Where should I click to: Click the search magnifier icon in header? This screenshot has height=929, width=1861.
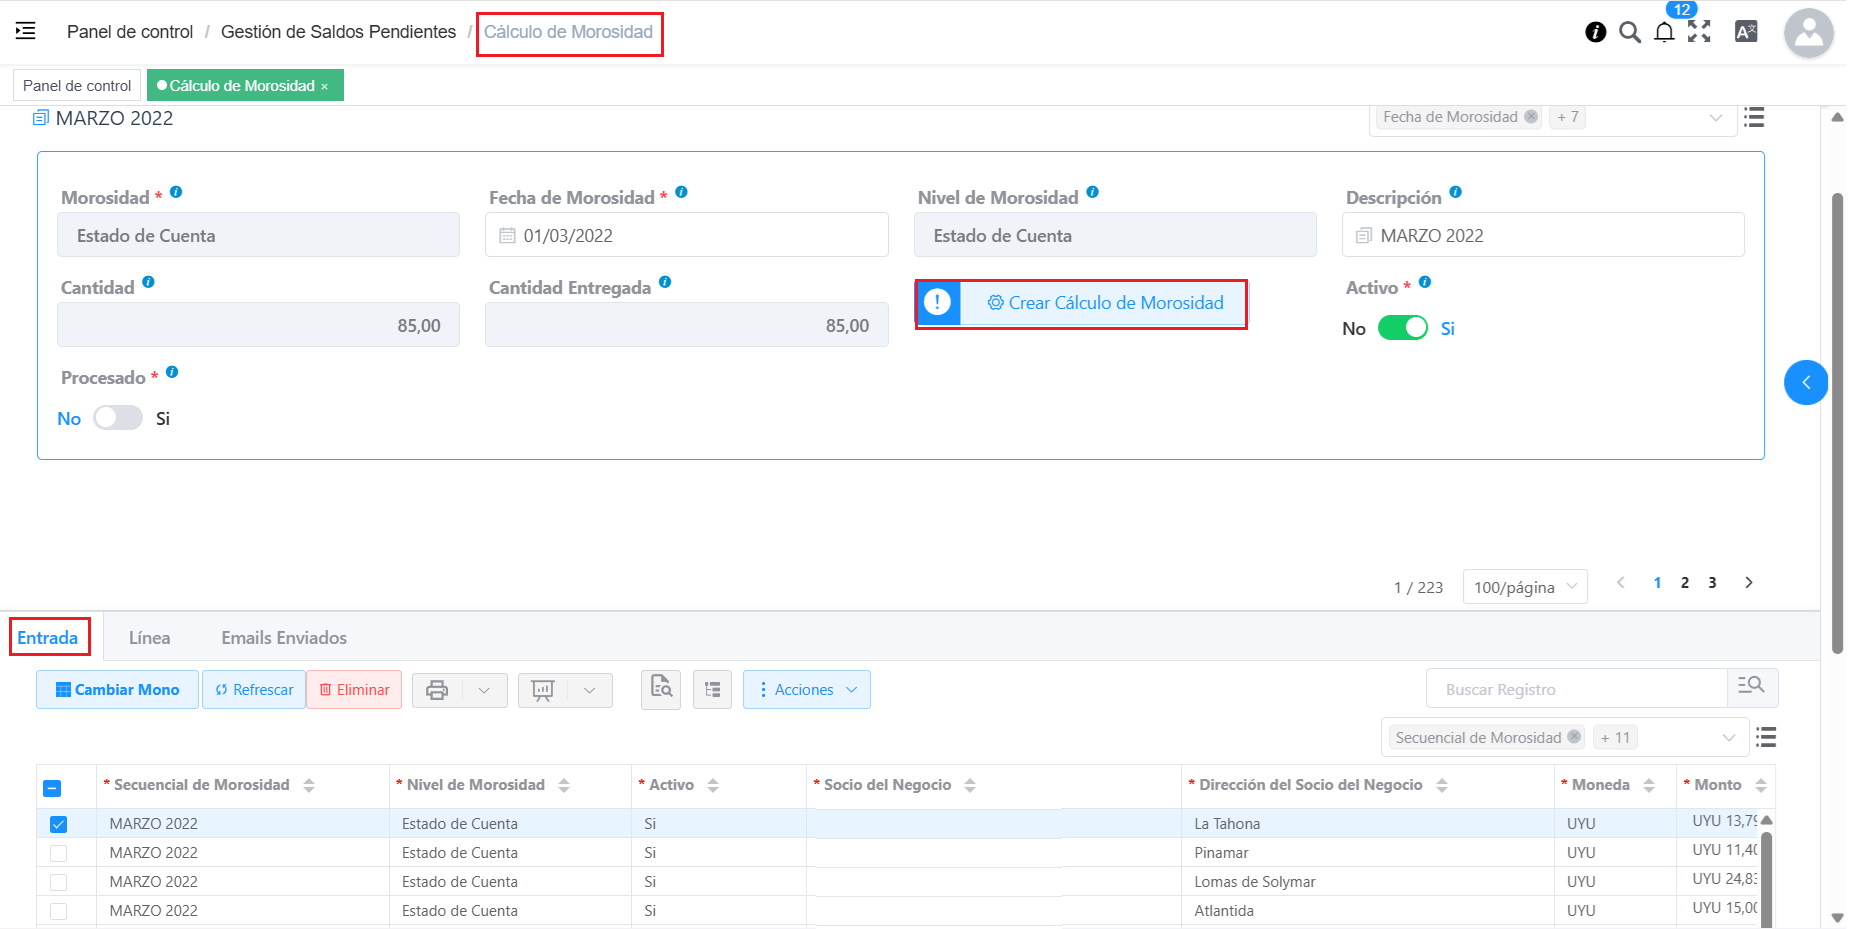pos(1629,32)
